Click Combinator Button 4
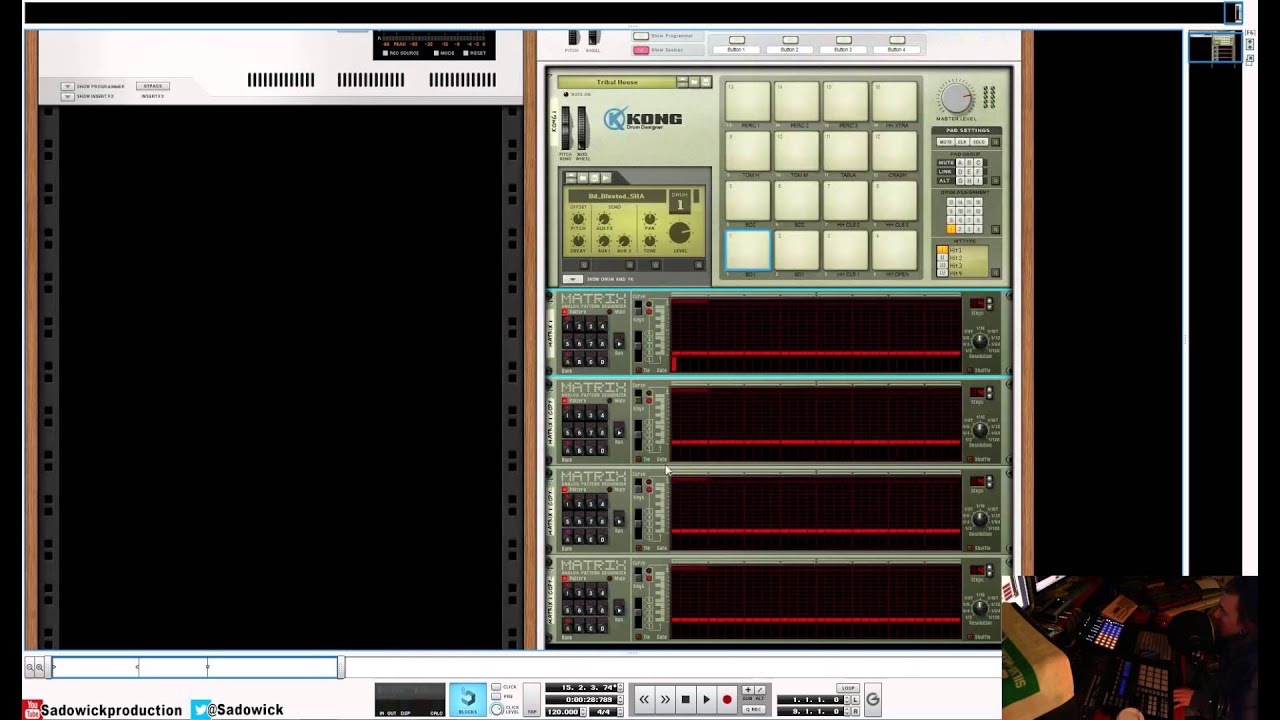The width and height of the screenshot is (1280, 720). 897,40
